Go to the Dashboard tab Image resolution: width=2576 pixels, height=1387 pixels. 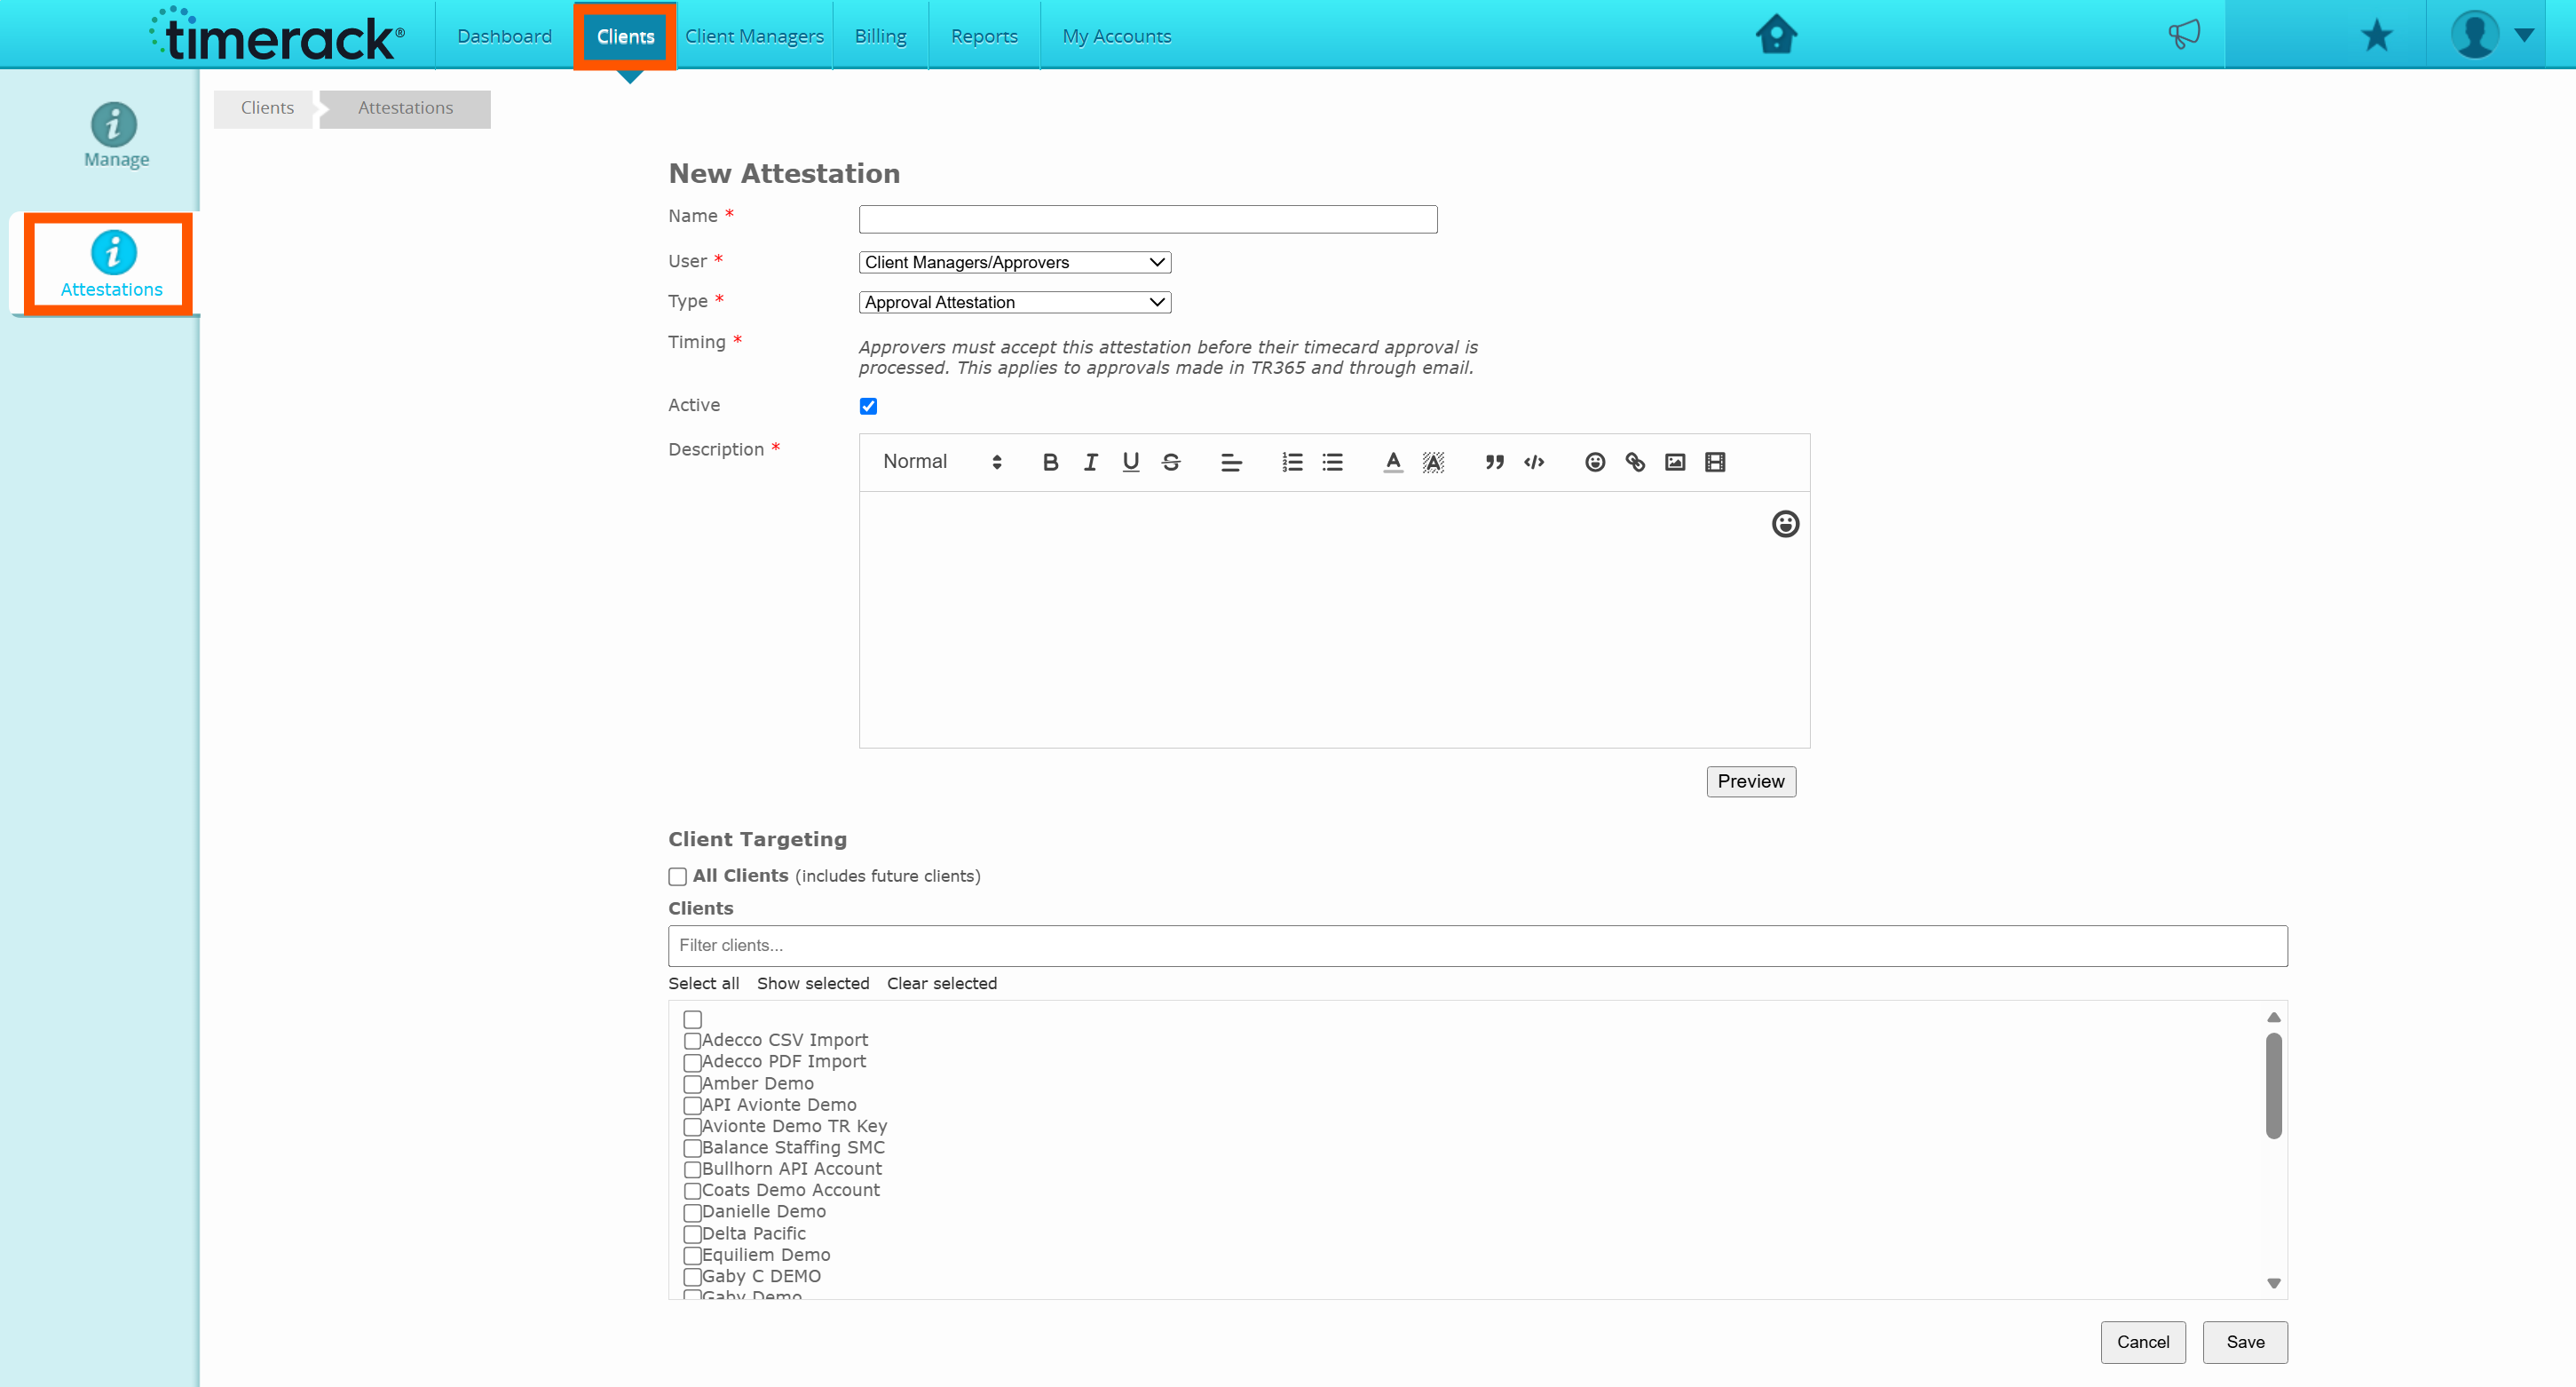(504, 36)
